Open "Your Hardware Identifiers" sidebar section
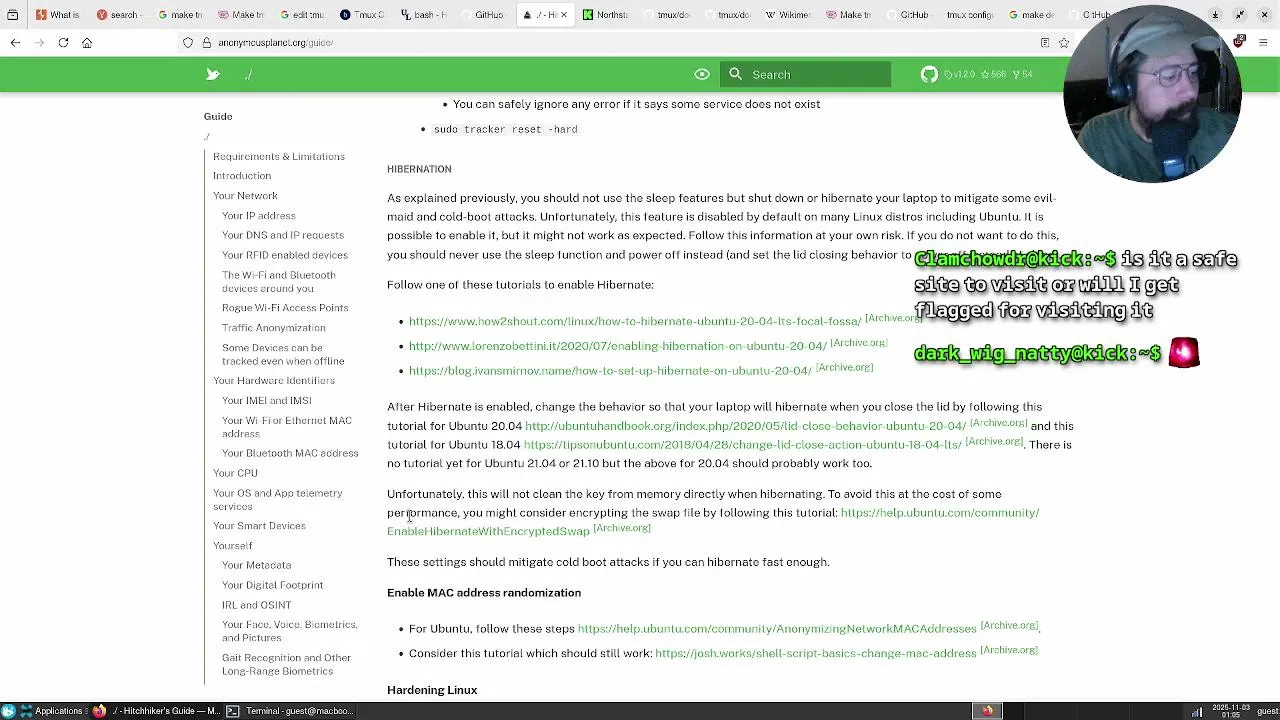 tap(274, 381)
